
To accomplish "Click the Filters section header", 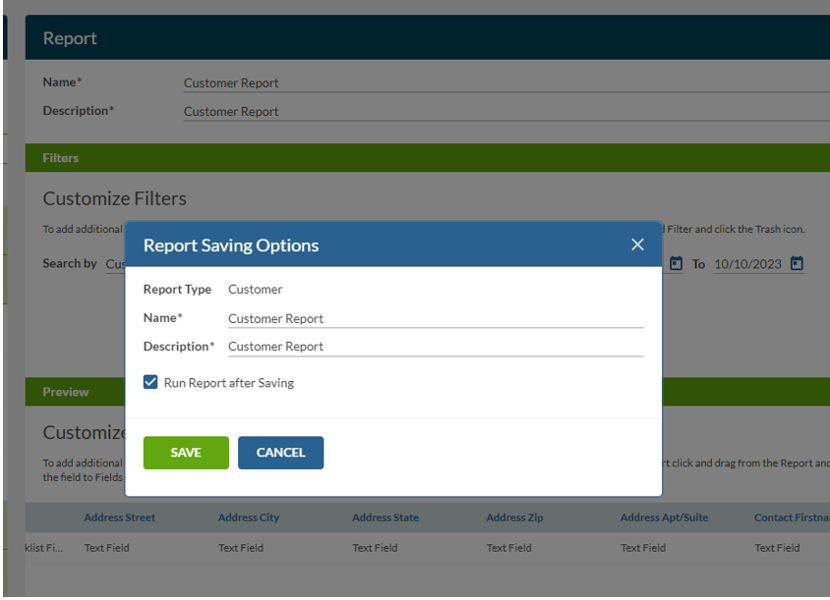I will tap(60, 157).
